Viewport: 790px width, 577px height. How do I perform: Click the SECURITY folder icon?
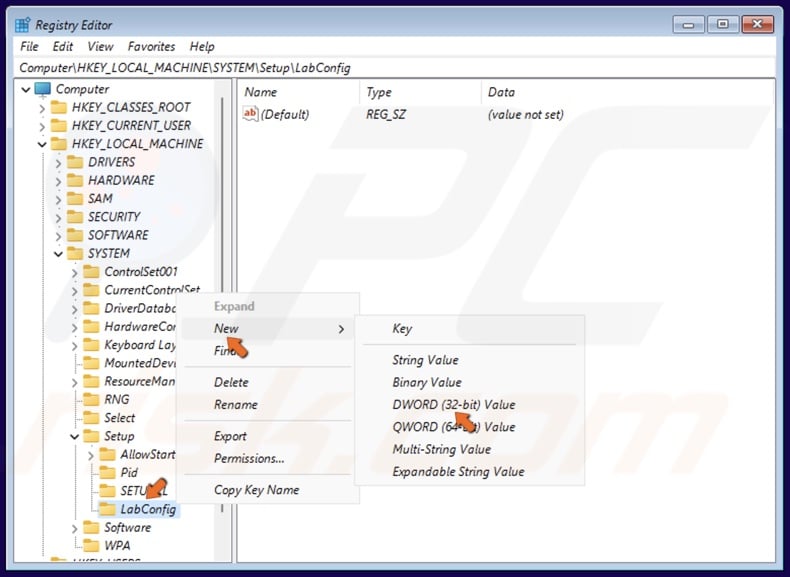(75, 217)
